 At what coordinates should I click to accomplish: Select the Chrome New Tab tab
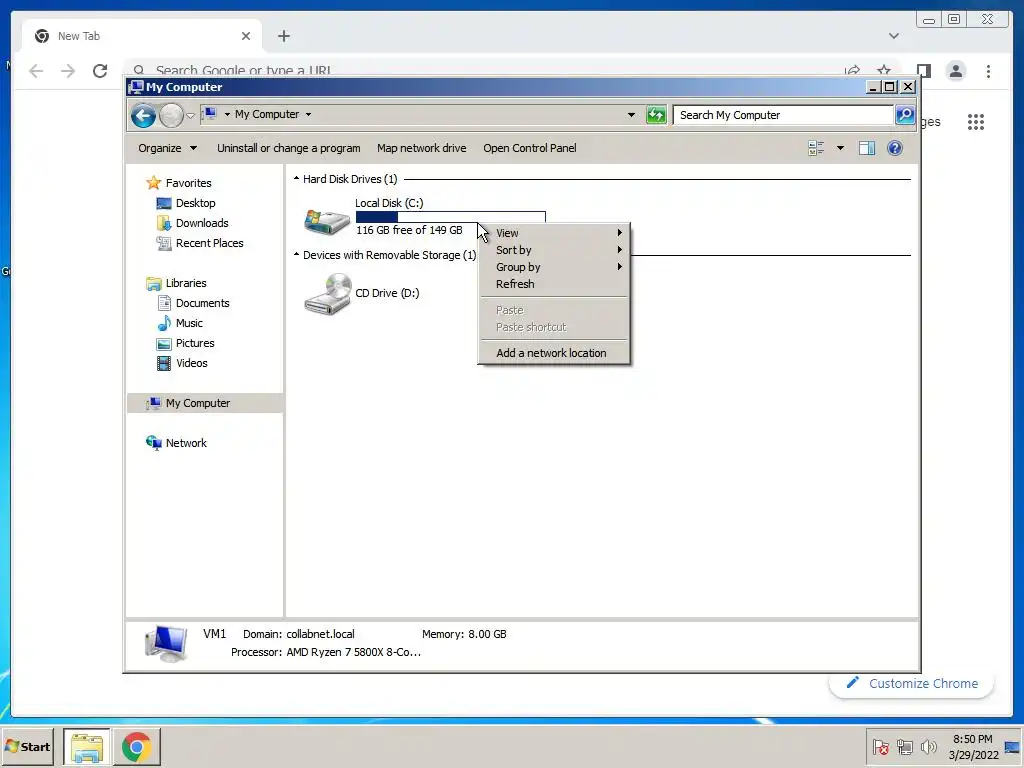(142, 36)
